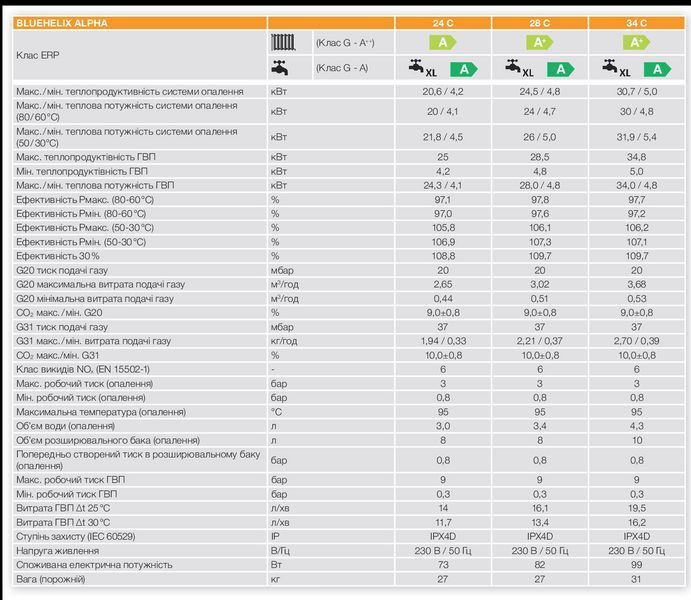Click 'Вага (порожній)' row label

[50, 579]
